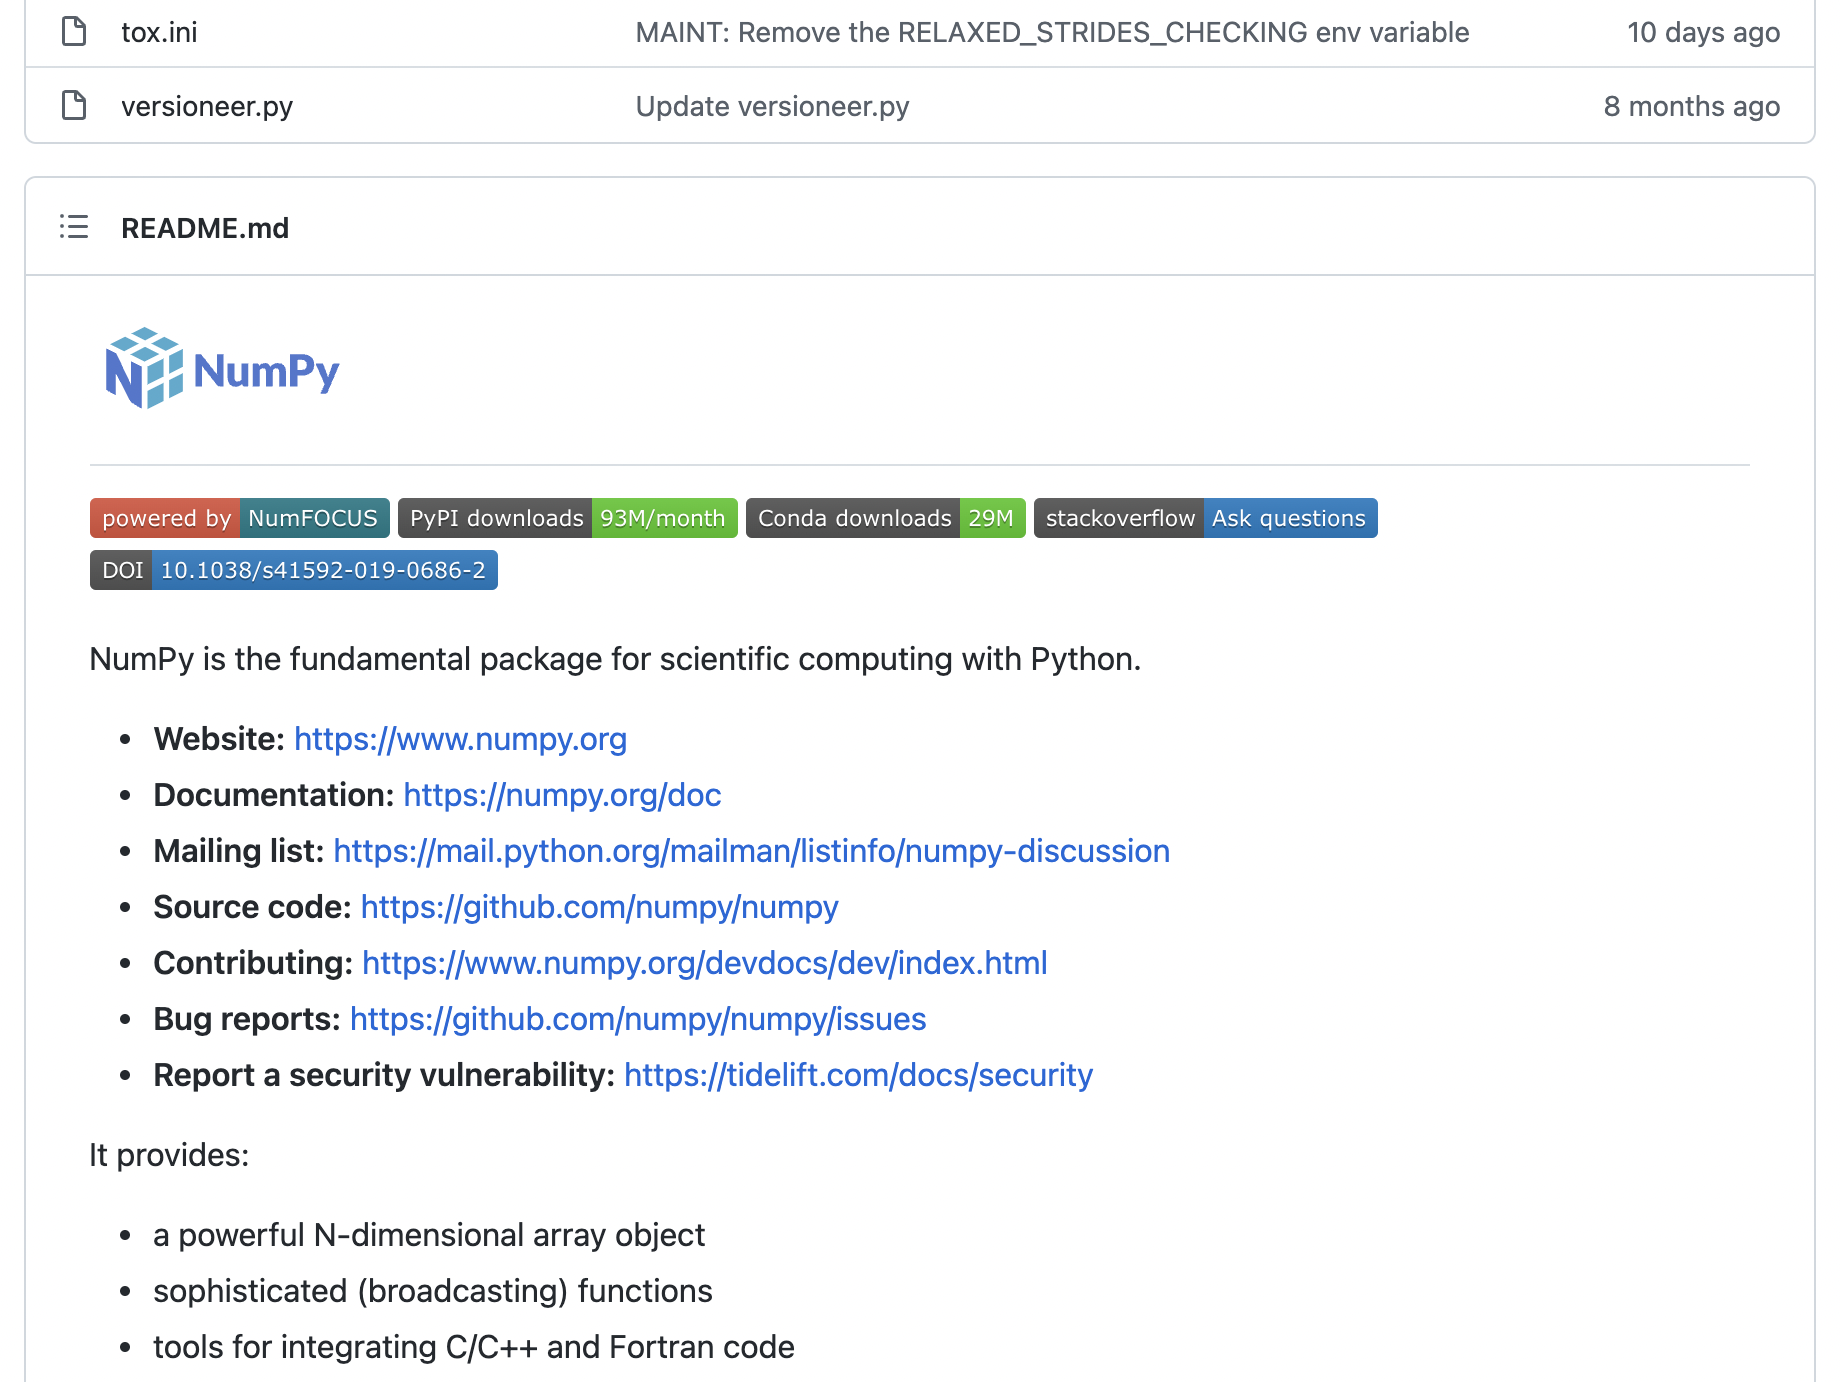
Task: Click 'sophisticated (broadcasting) functions' item
Action: pyautogui.click(x=433, y=1291)
